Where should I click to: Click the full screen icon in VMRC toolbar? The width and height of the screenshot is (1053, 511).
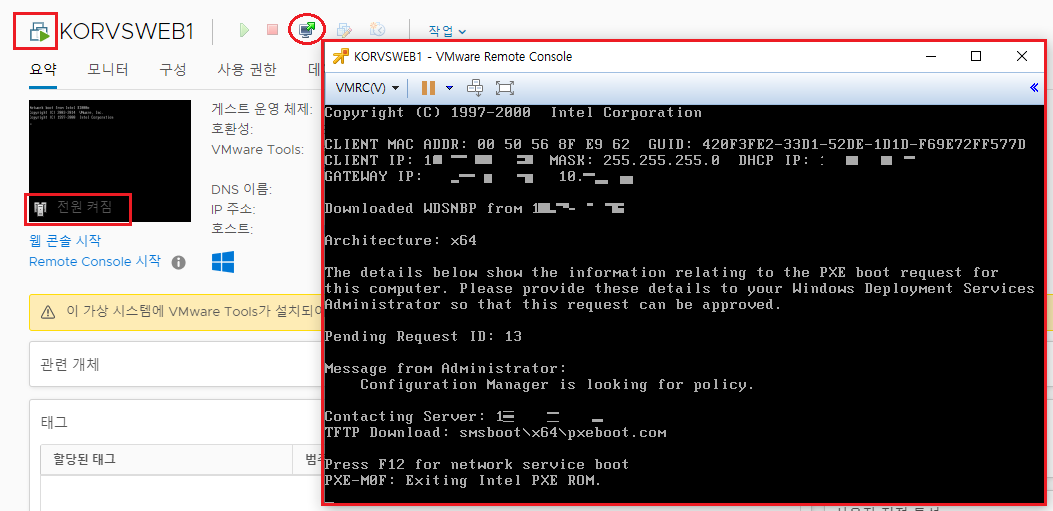(x=504, y=88)
